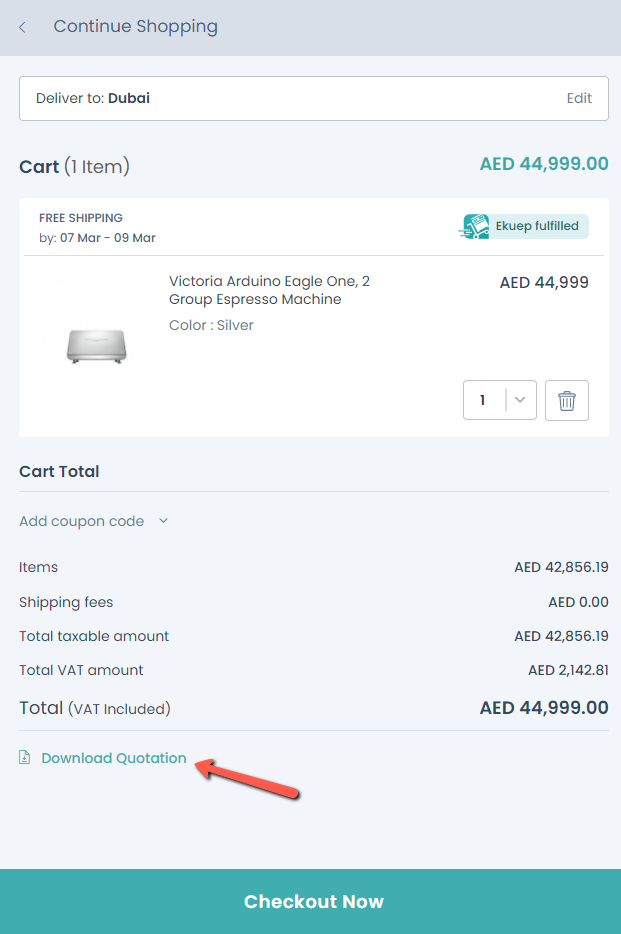Open the quantity dropdown showing 1
This screenshot has height=934, width=621.
point(500,400)
